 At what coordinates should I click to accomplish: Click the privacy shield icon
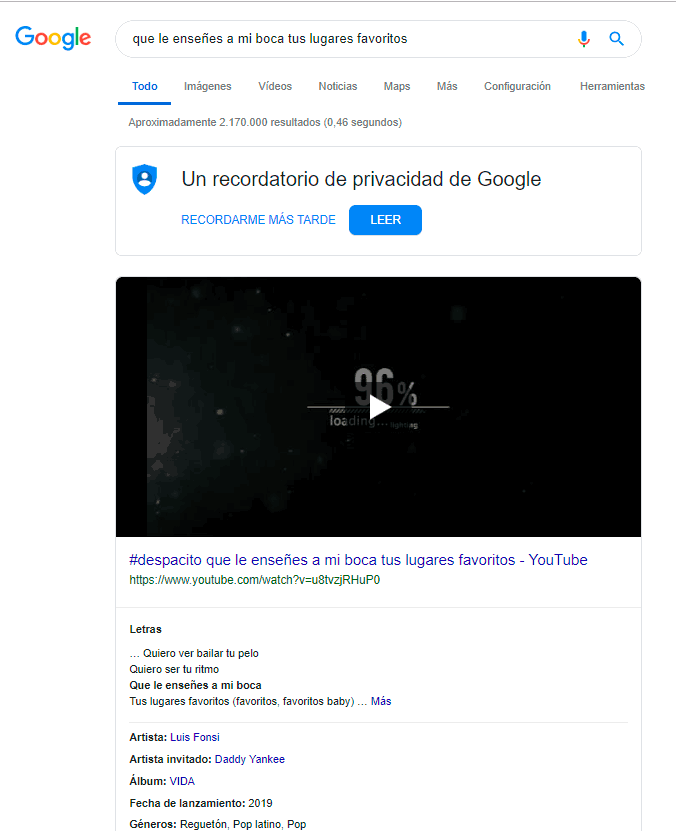click(x=145, y=179)
